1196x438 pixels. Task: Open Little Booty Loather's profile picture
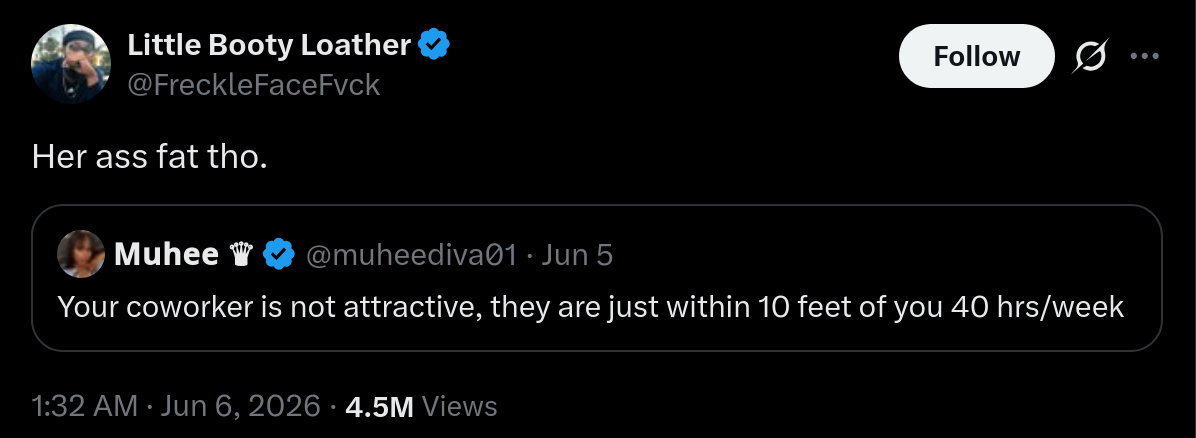(x=71, y=64)
